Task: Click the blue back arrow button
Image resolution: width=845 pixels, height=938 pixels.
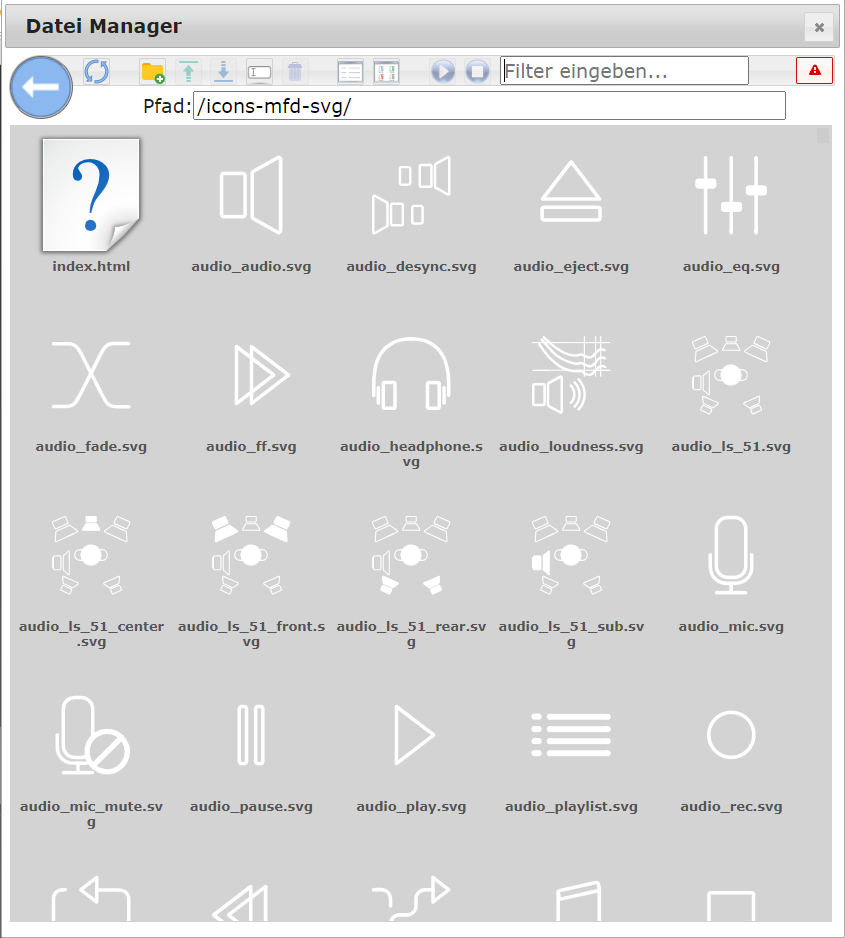Action: pos(41,88)
